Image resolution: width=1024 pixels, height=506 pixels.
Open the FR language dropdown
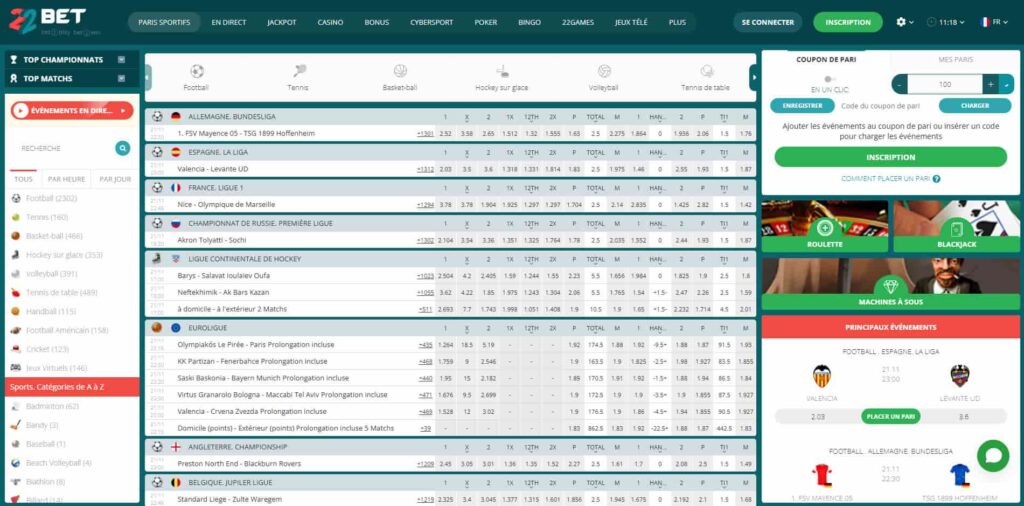point(994,22)
